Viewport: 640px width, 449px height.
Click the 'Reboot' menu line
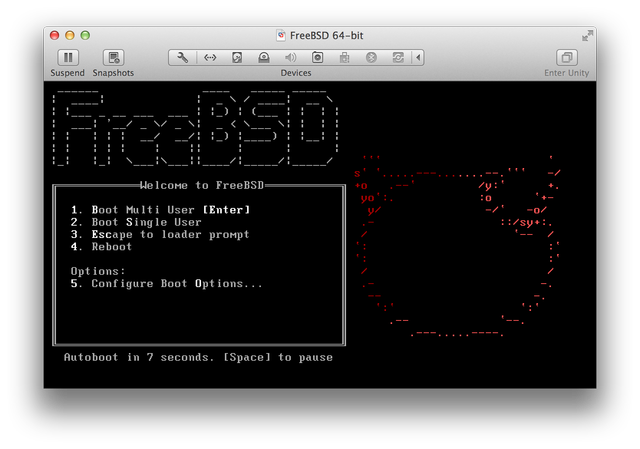101,247
